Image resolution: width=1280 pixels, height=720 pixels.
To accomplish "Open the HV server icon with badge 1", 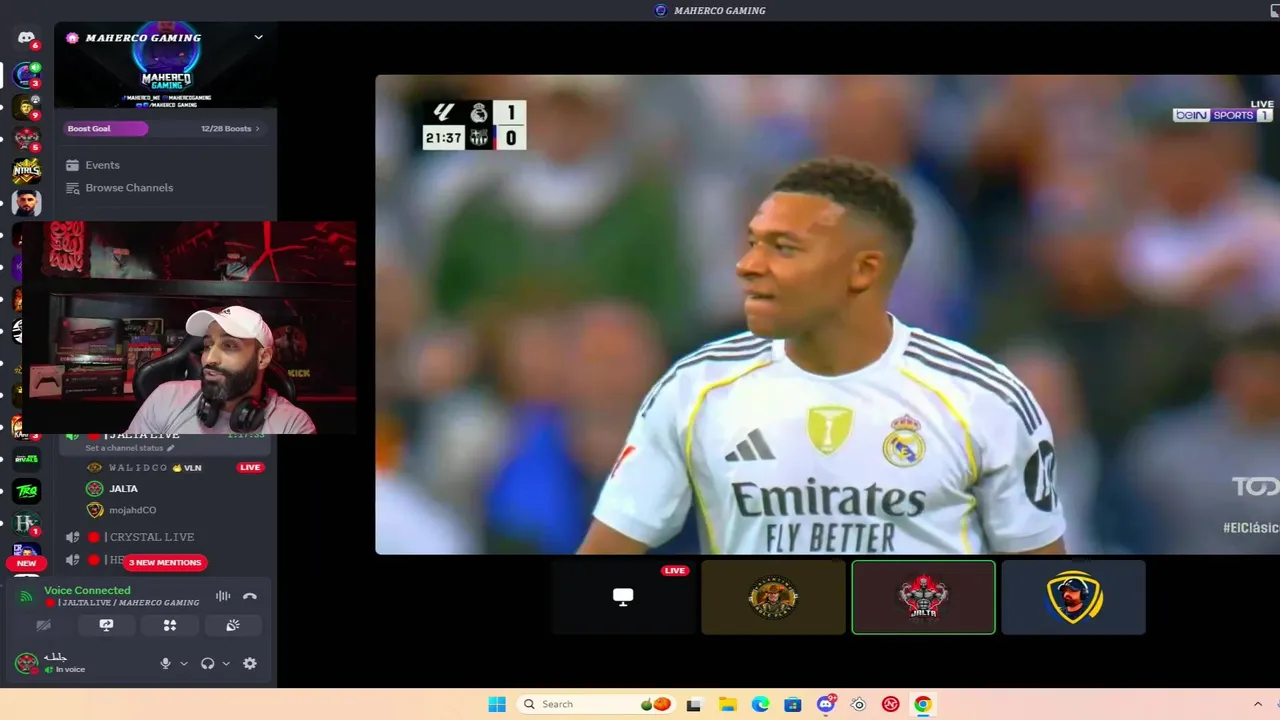I will tap(27, 522).
